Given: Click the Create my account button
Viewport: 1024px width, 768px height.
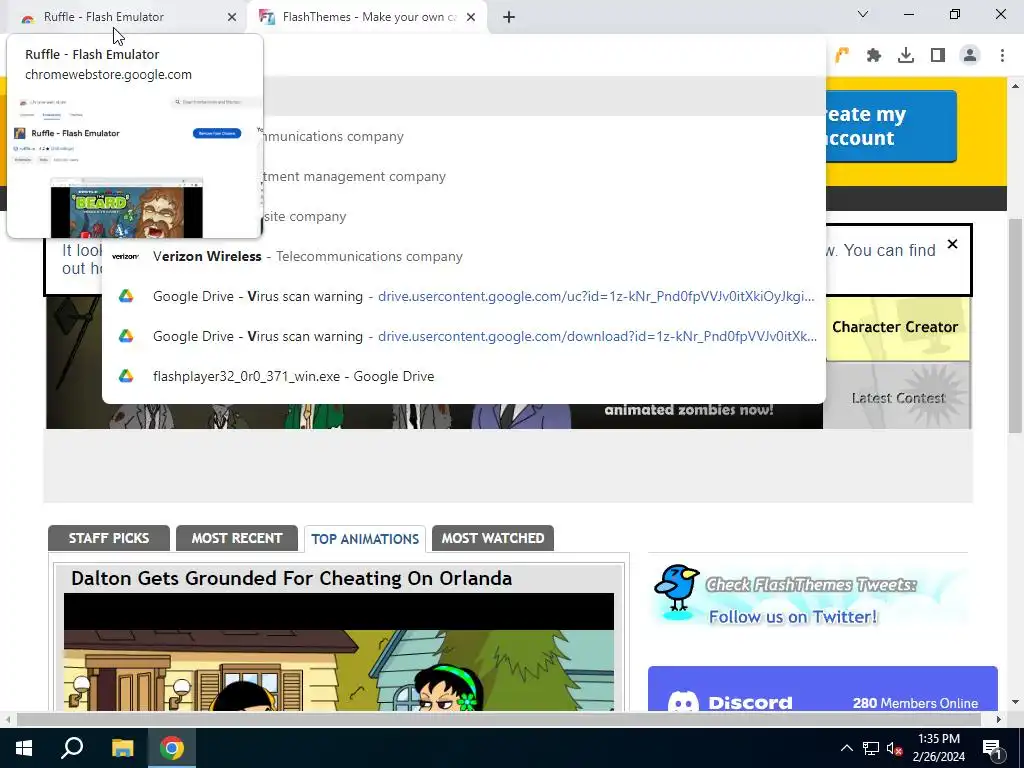Looking at the screenshot, I should pos(891,126).
